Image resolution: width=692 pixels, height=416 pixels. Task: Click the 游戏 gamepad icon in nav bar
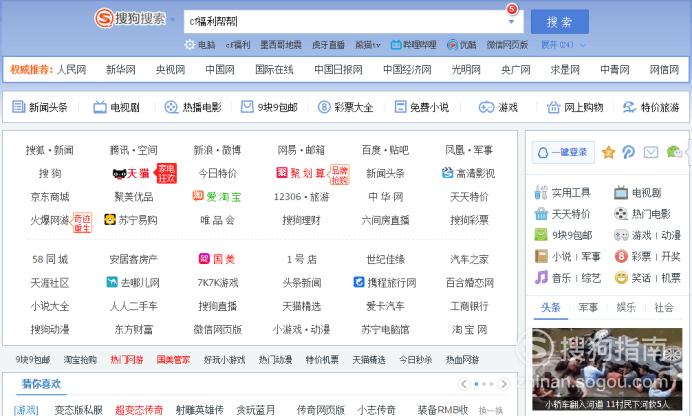[486, 107]
